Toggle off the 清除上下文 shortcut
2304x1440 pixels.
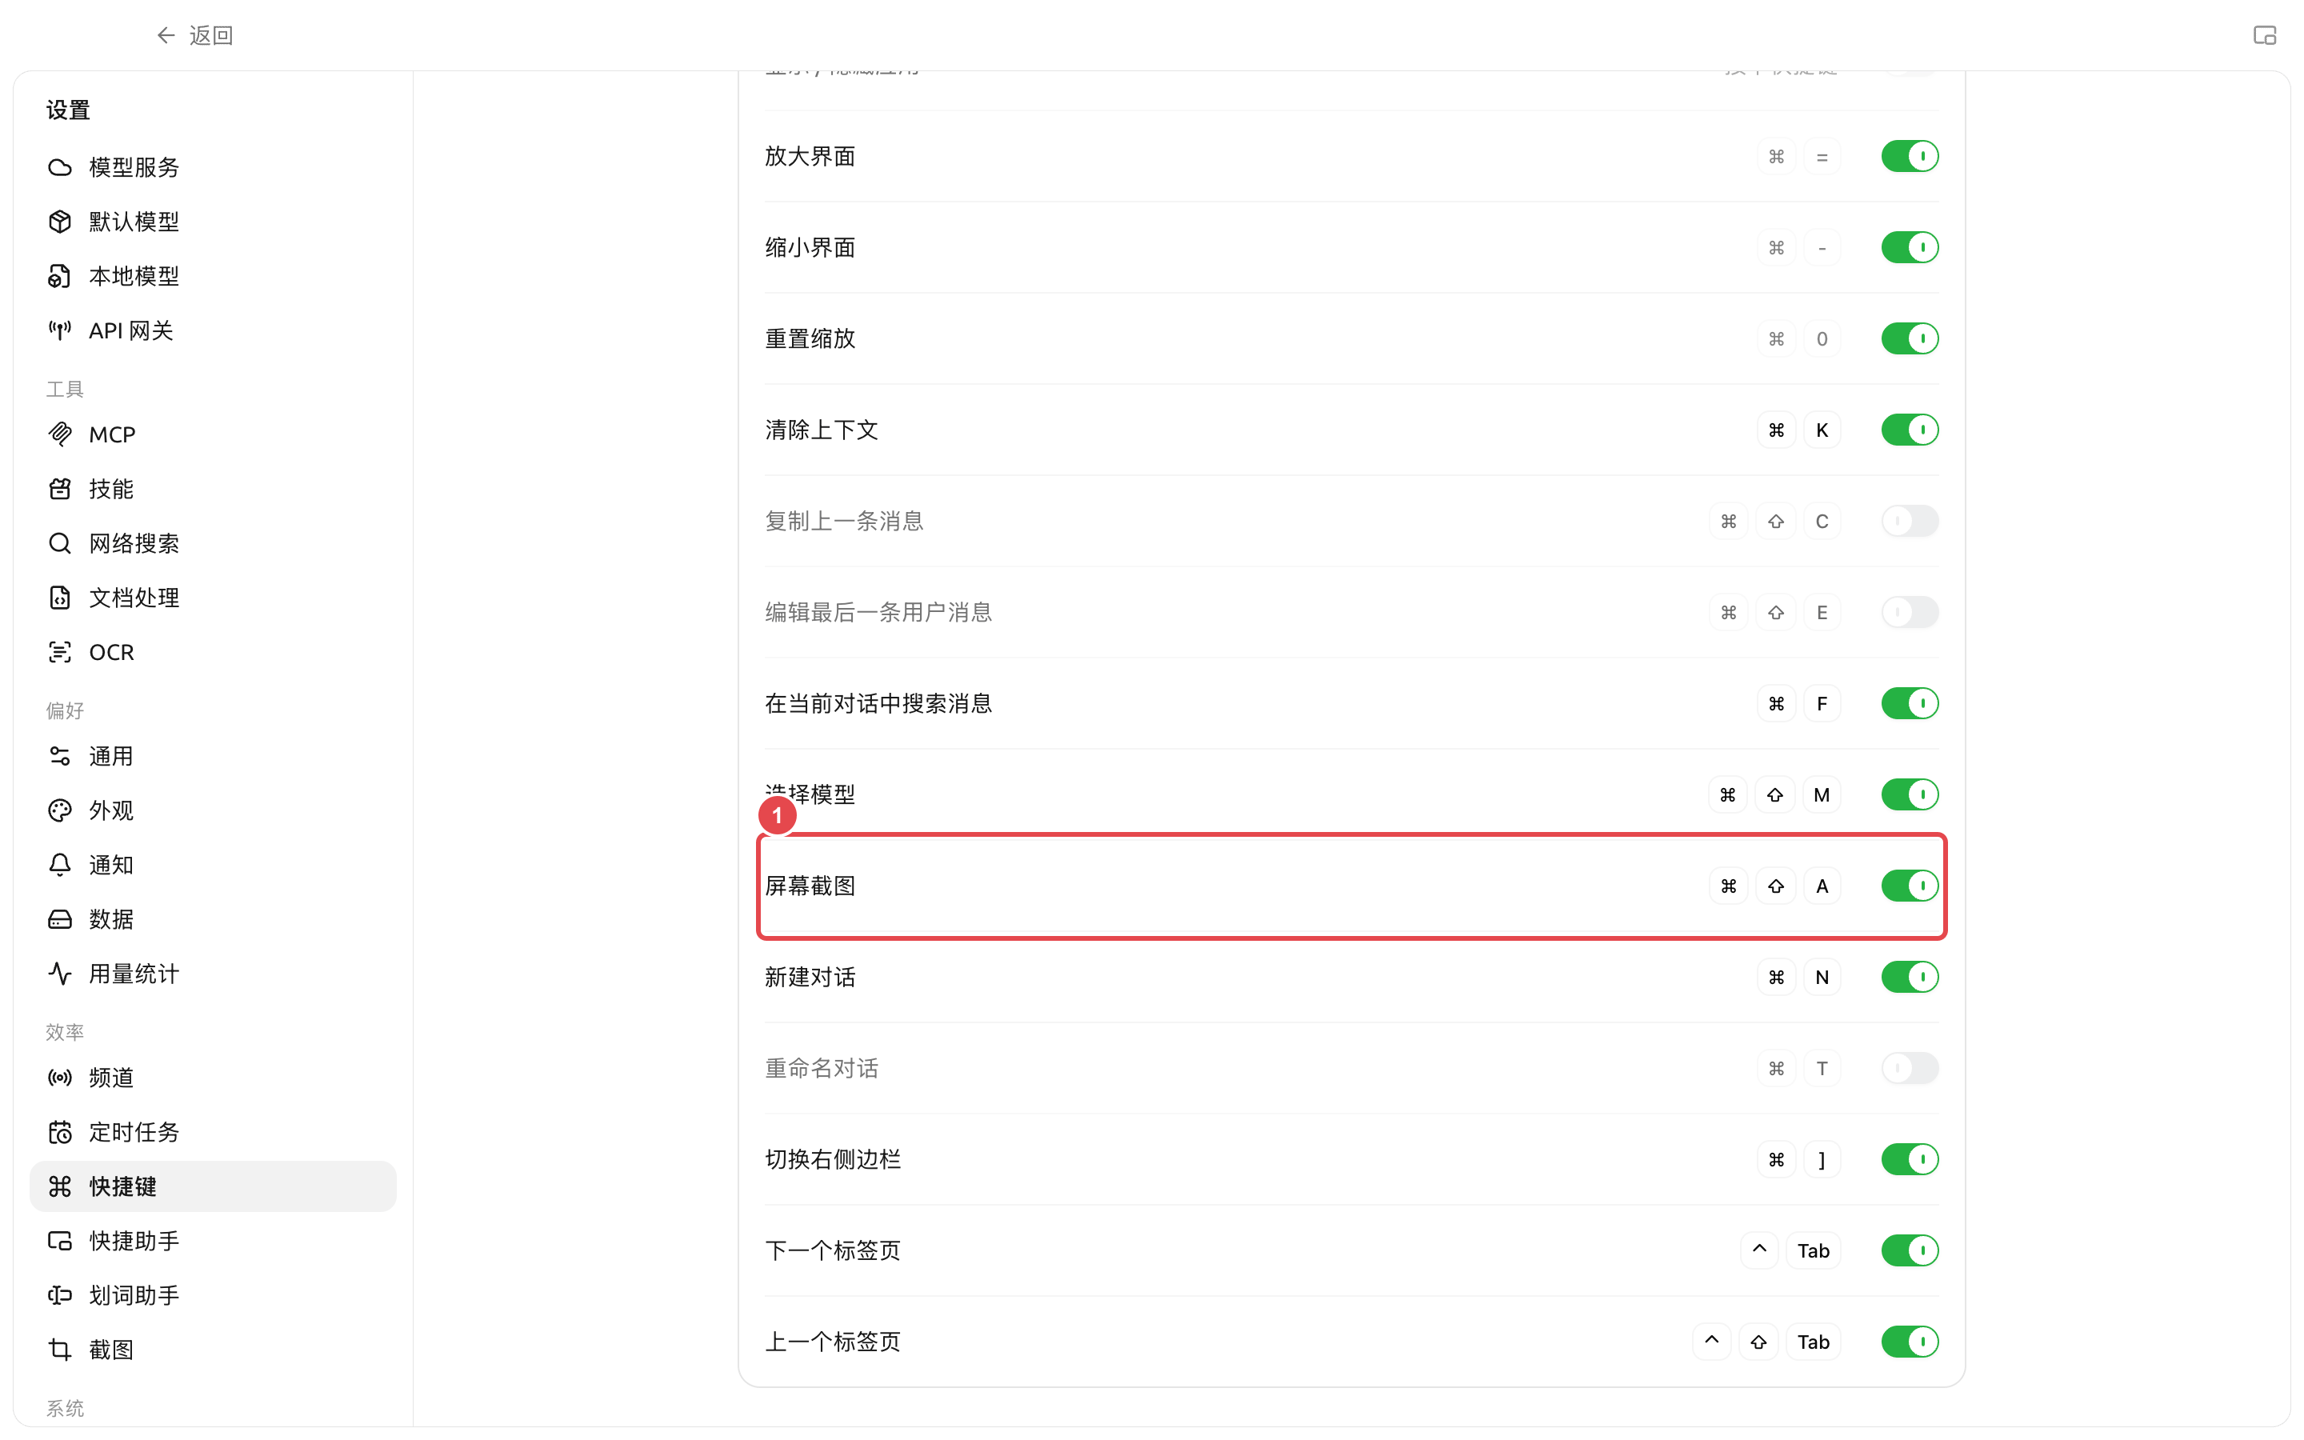click(1909, 430)
